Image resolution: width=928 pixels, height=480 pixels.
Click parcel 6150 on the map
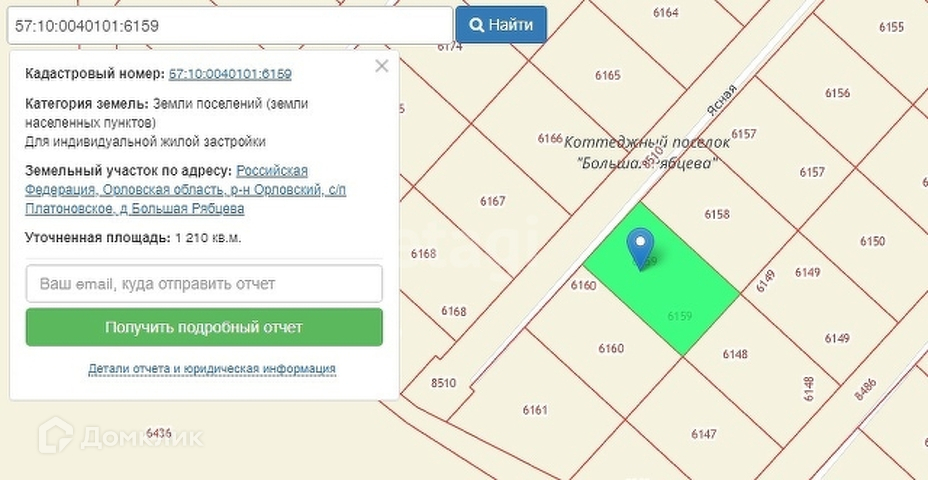pos(872,242)
